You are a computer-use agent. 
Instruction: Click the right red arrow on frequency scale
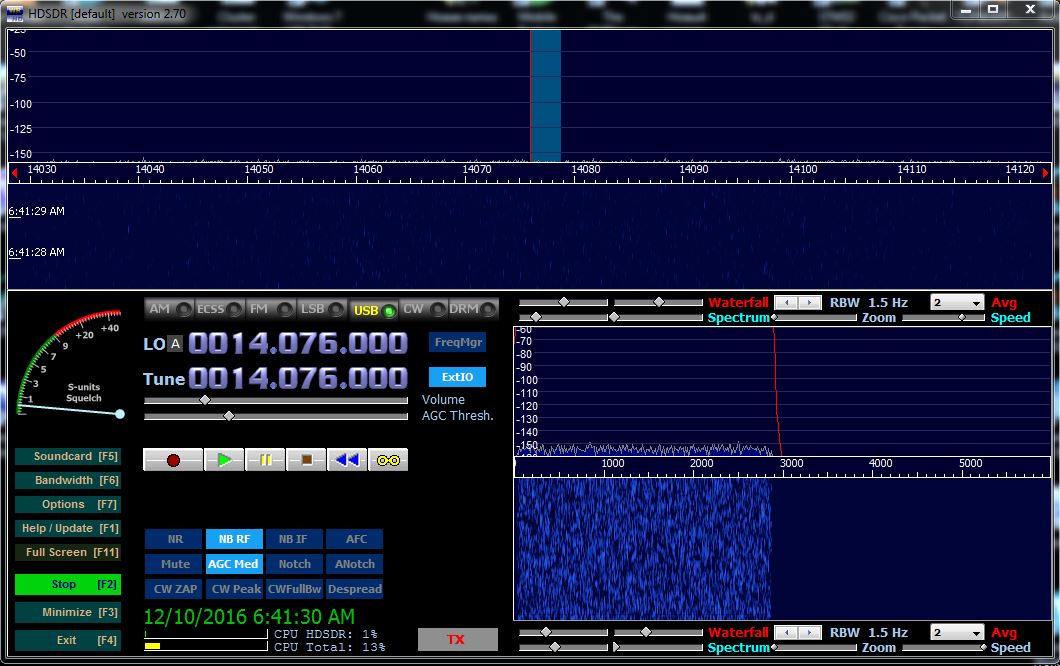click(1046, 173)
